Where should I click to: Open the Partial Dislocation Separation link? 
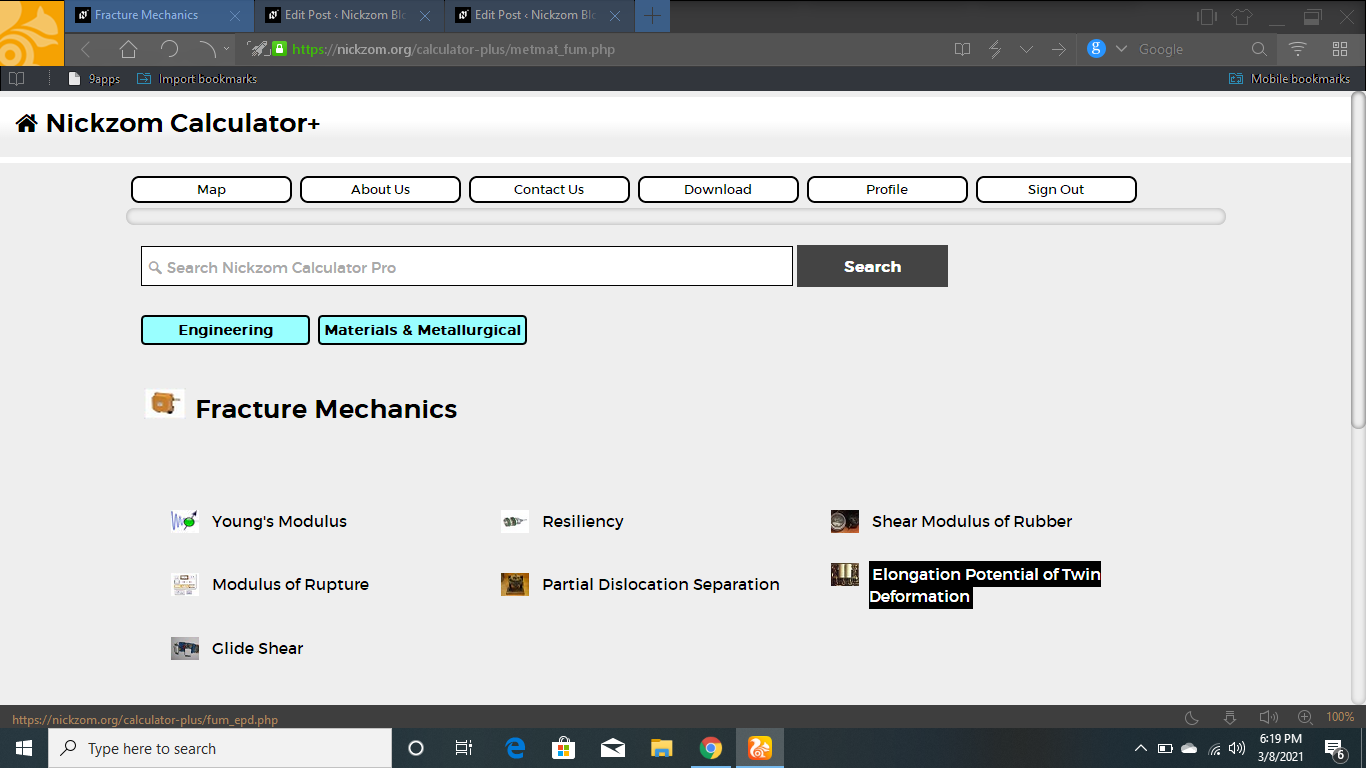click(x=661, y=585)
